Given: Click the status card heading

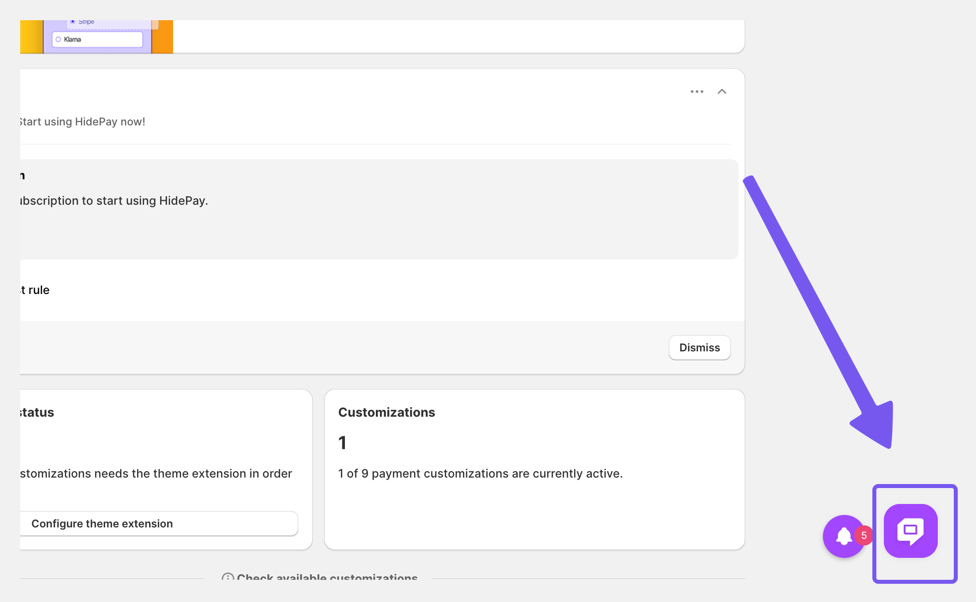Looking at the screenshot, I should click(x=38, y=413).
